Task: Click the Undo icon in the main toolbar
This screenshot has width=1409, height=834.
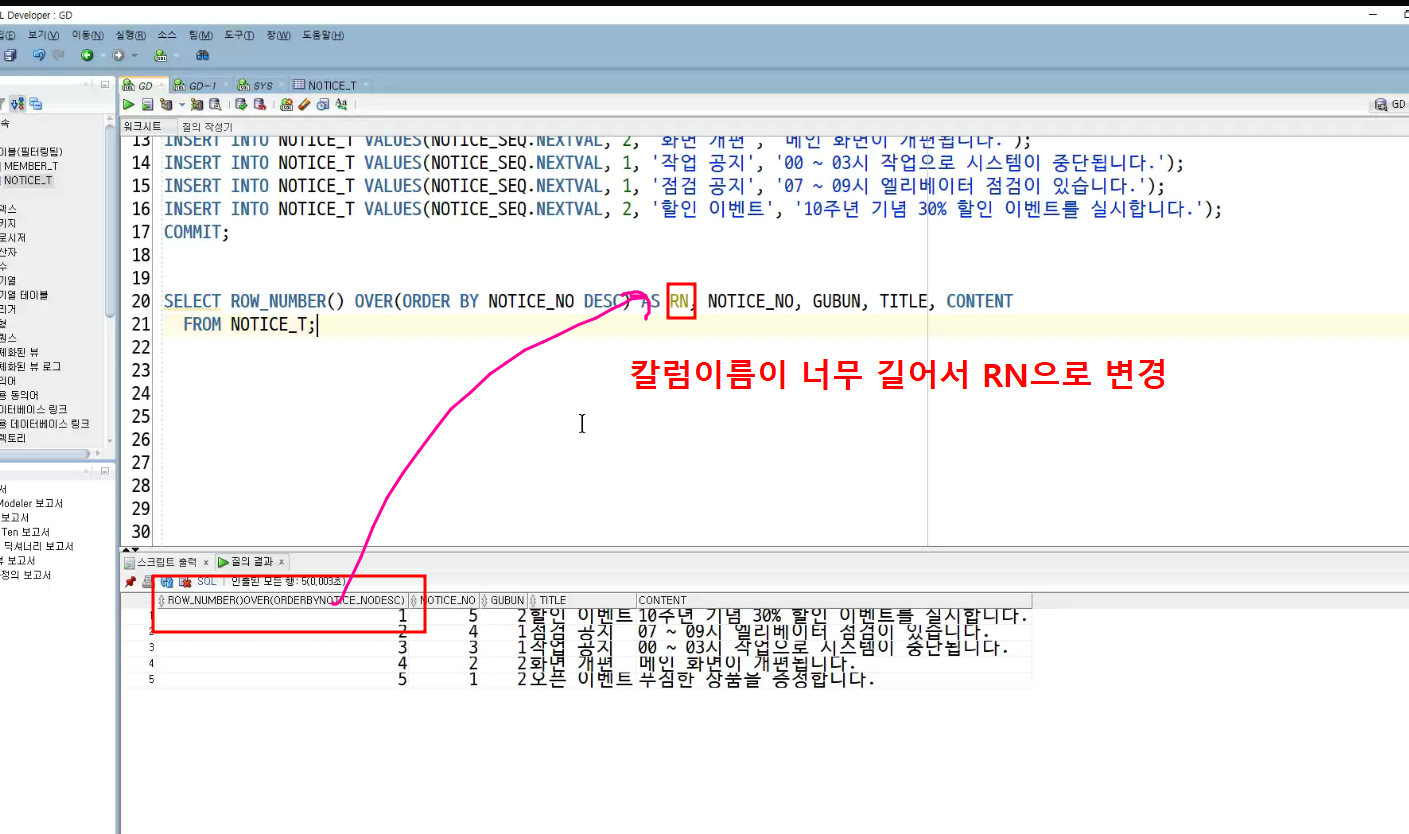Action: [x=39, y=55]
